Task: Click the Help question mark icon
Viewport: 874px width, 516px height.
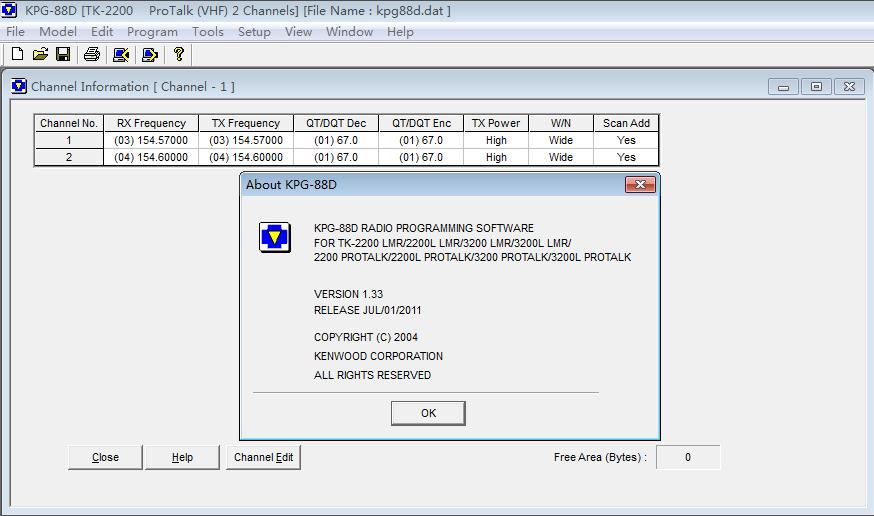Action: coord(178,54)
